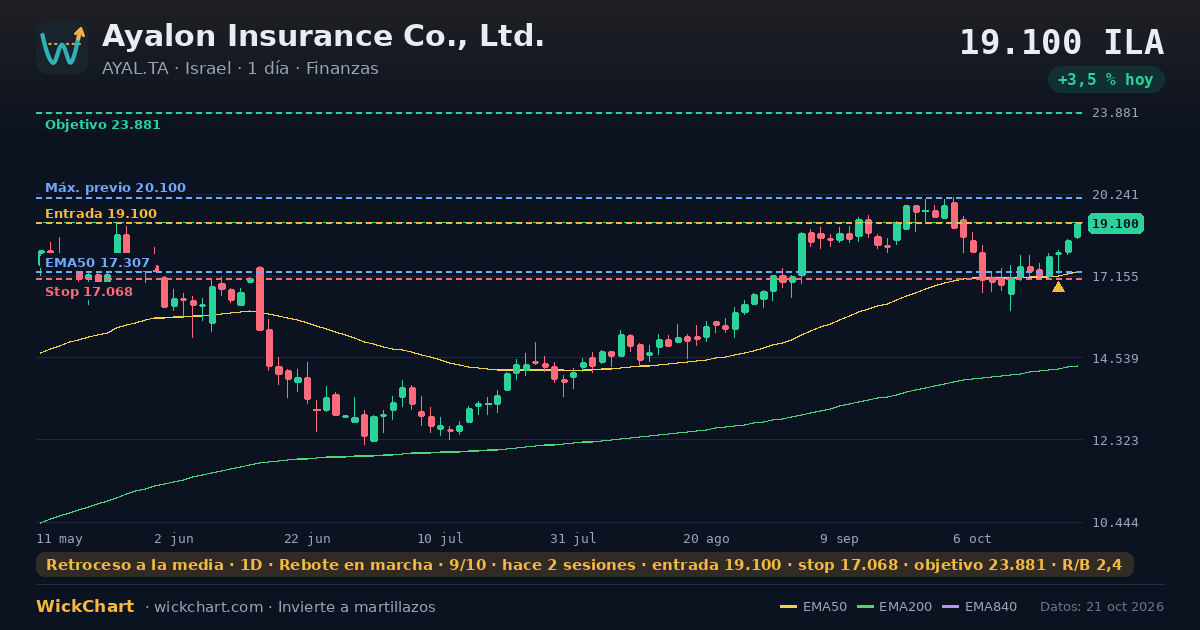Click the Datos: 21 oct 2026 text
Screen dimensions: 1200x630
1102,607
